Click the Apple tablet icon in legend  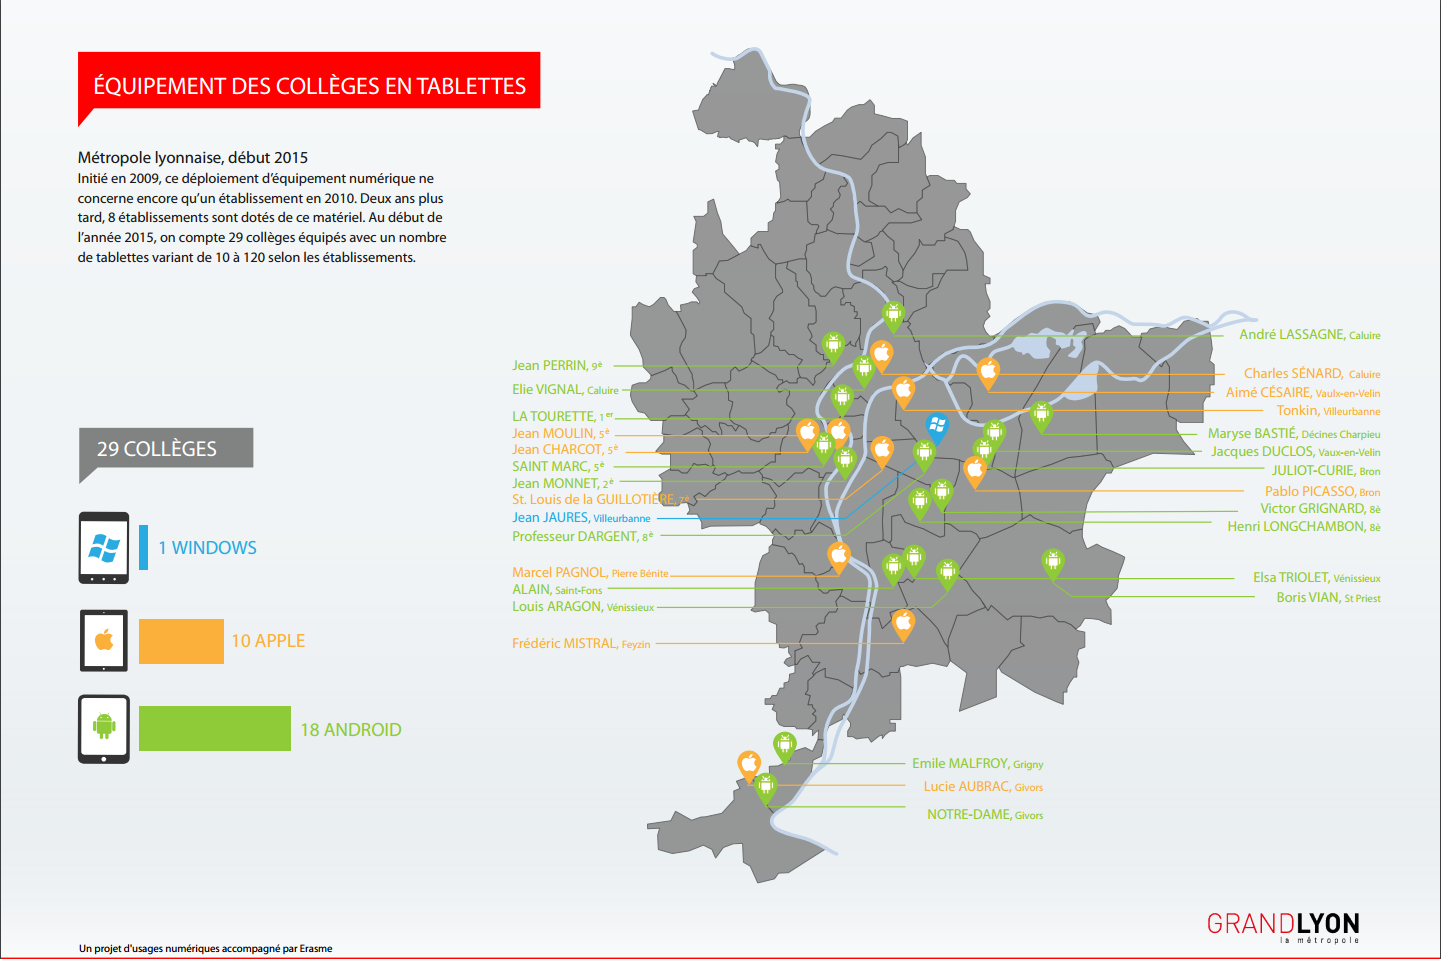pyautogui.click(x=104, y=640)
